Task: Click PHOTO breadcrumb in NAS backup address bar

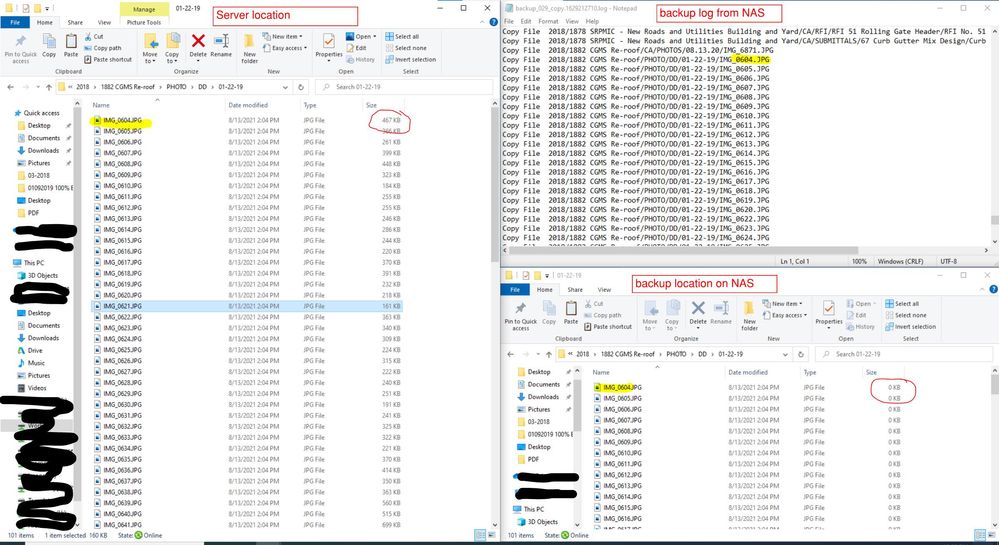Action: pos(661,353)
